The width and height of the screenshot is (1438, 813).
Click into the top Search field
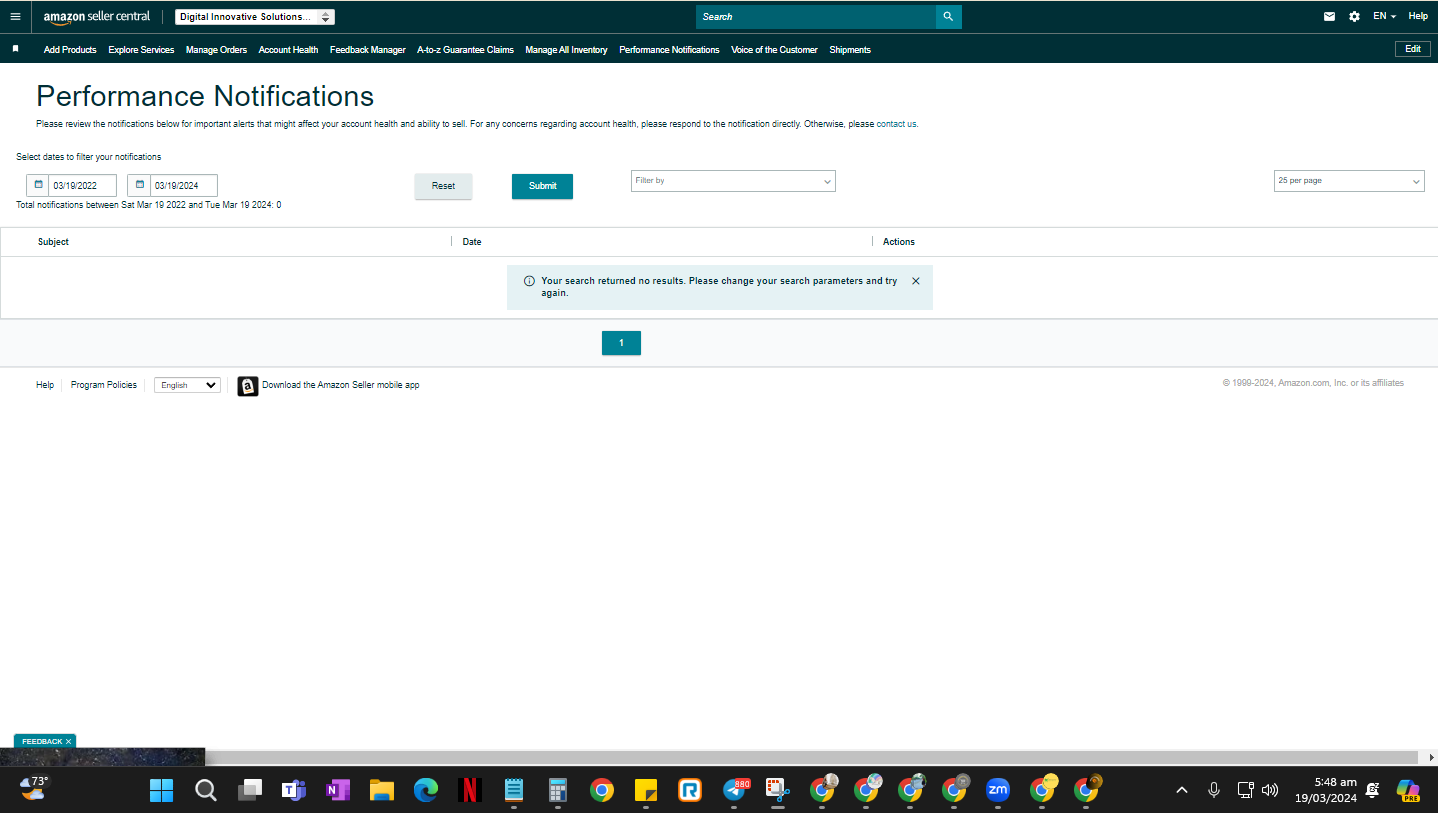[x=816, y=17]
